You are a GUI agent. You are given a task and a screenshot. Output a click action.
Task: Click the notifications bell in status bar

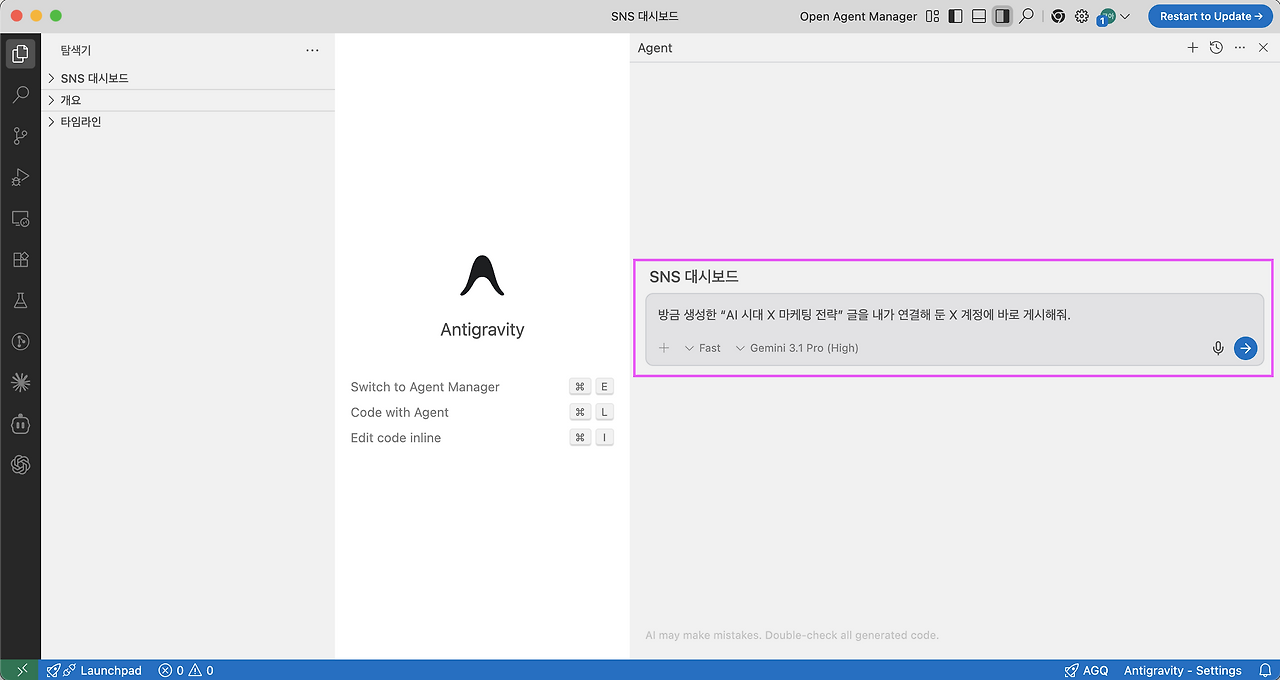(1263, 670)
